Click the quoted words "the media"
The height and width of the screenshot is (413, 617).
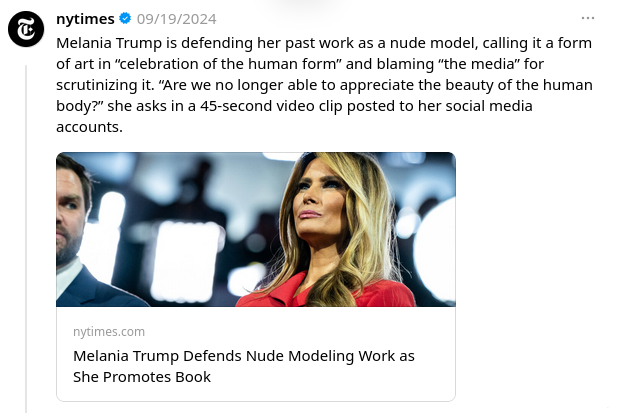[x=414, y=65]
